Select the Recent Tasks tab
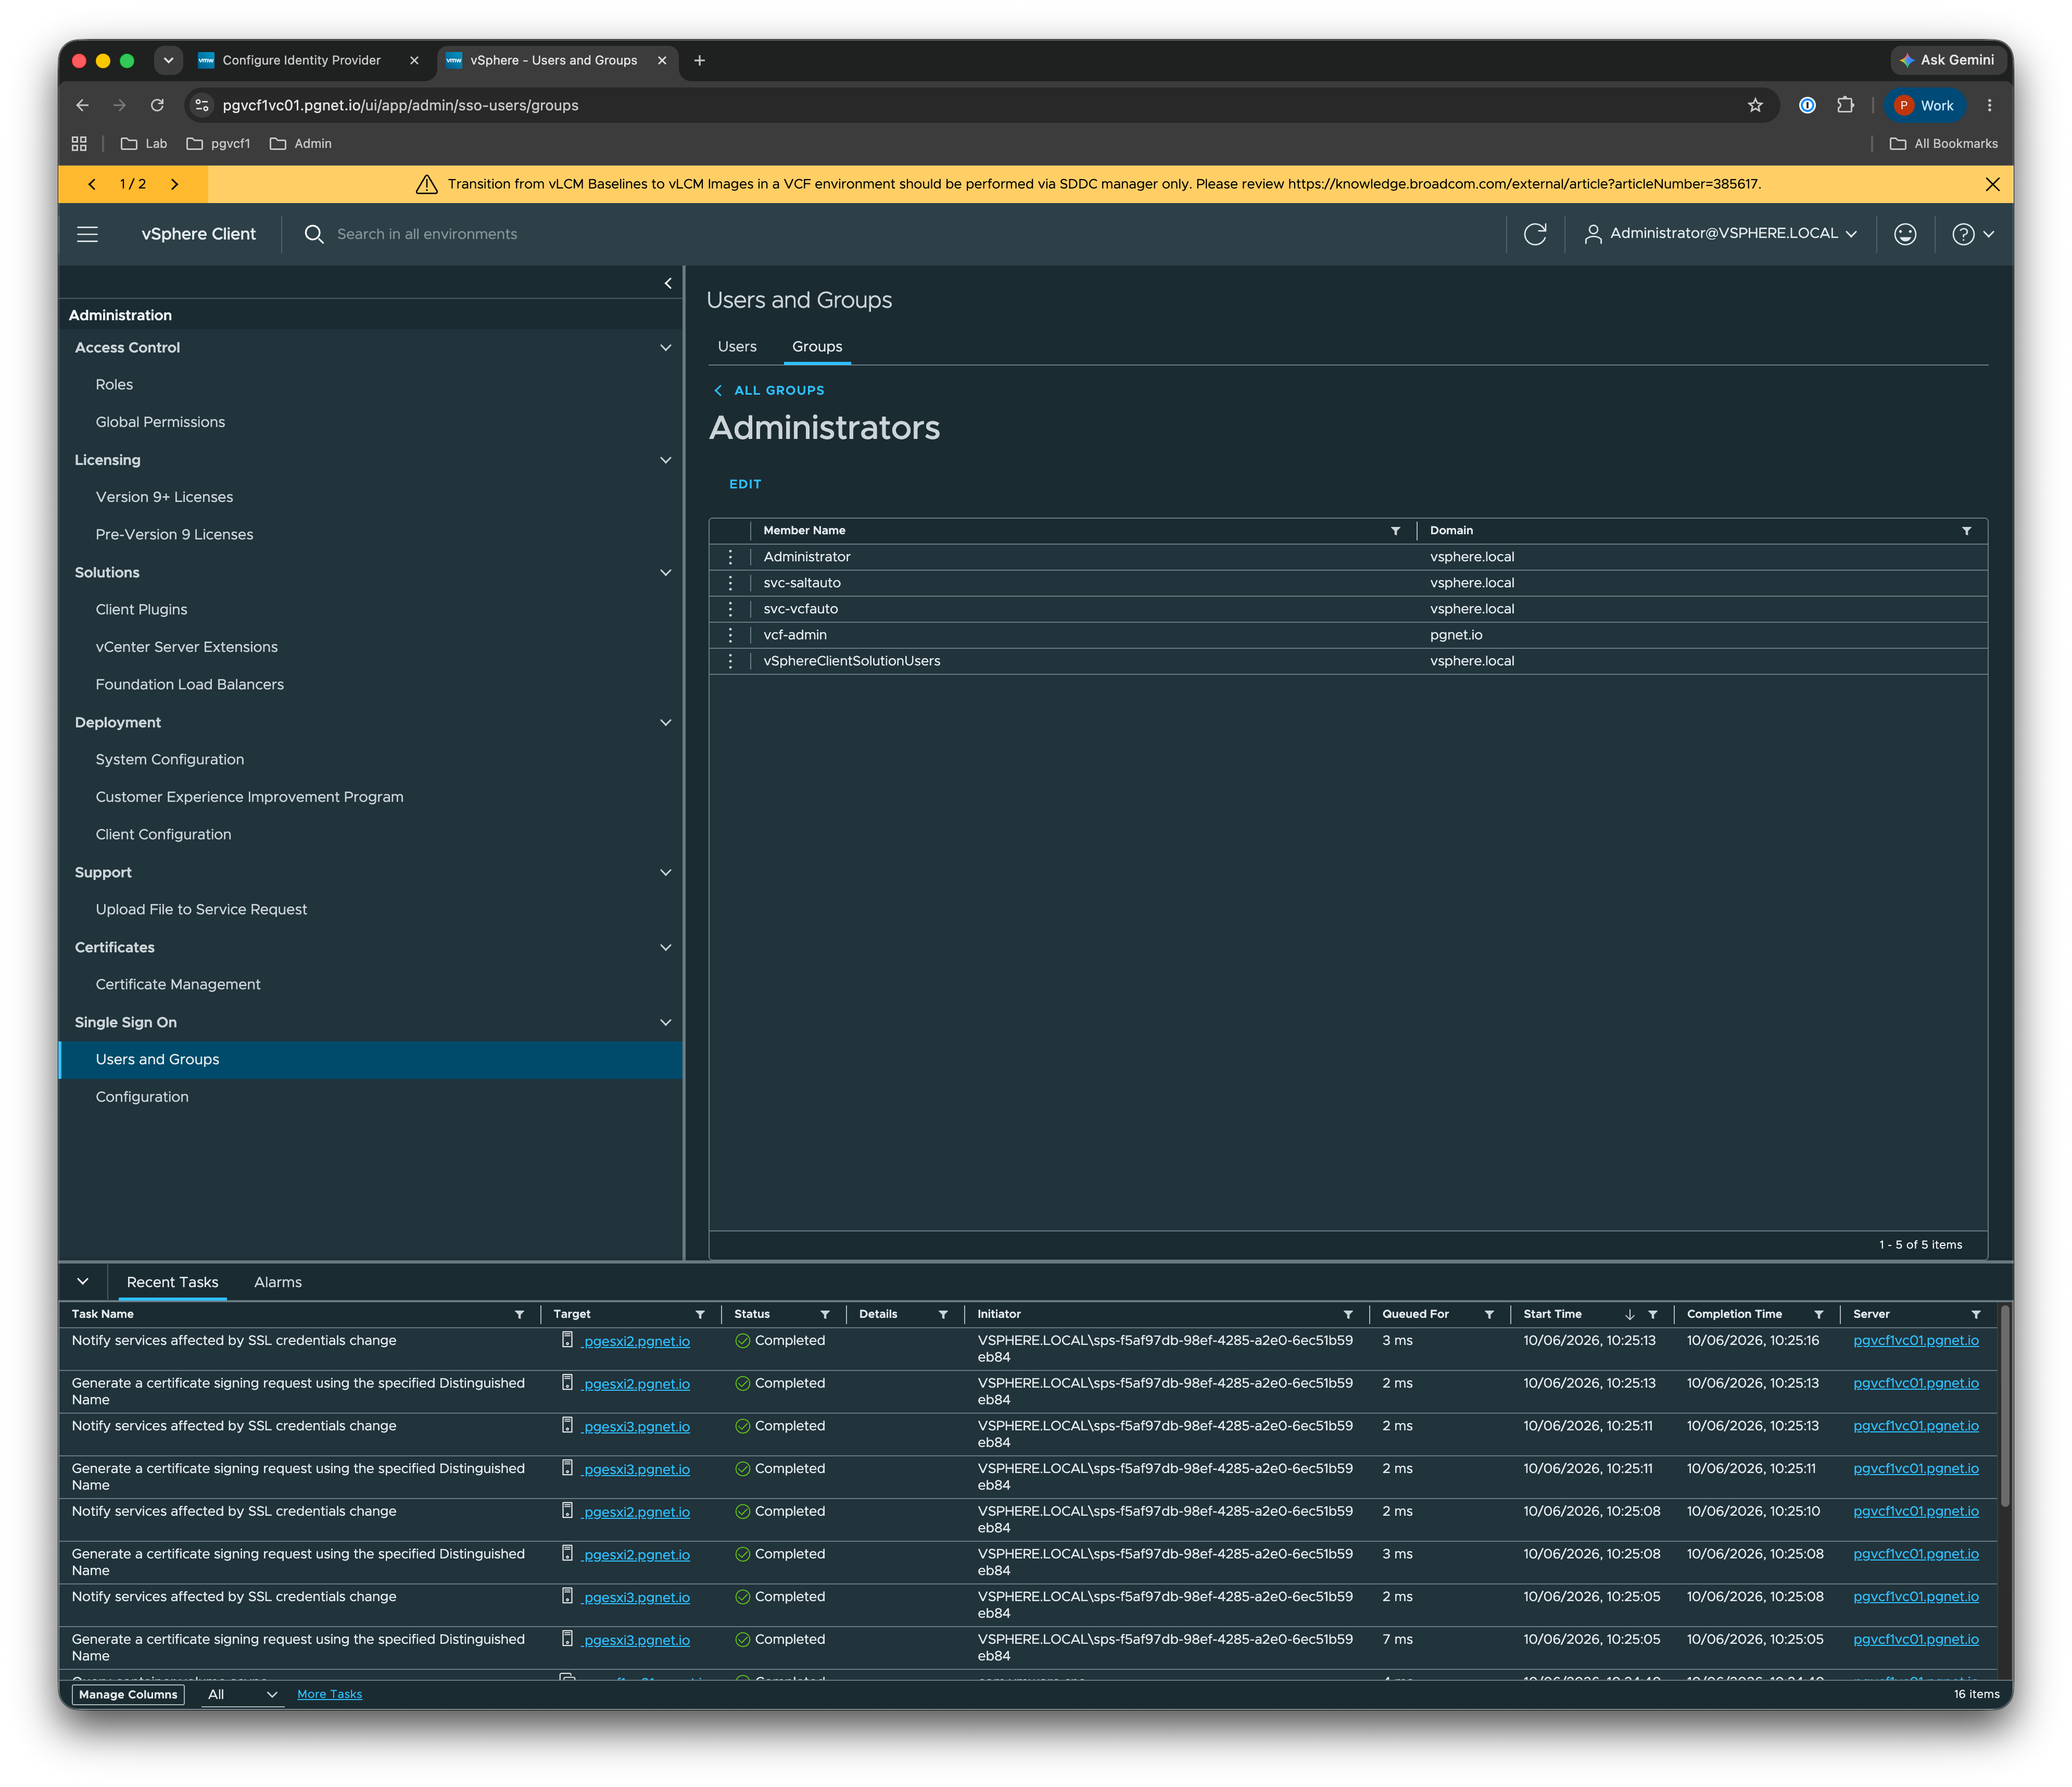Screen dimensions: 2072x1787 (172, 1283)
